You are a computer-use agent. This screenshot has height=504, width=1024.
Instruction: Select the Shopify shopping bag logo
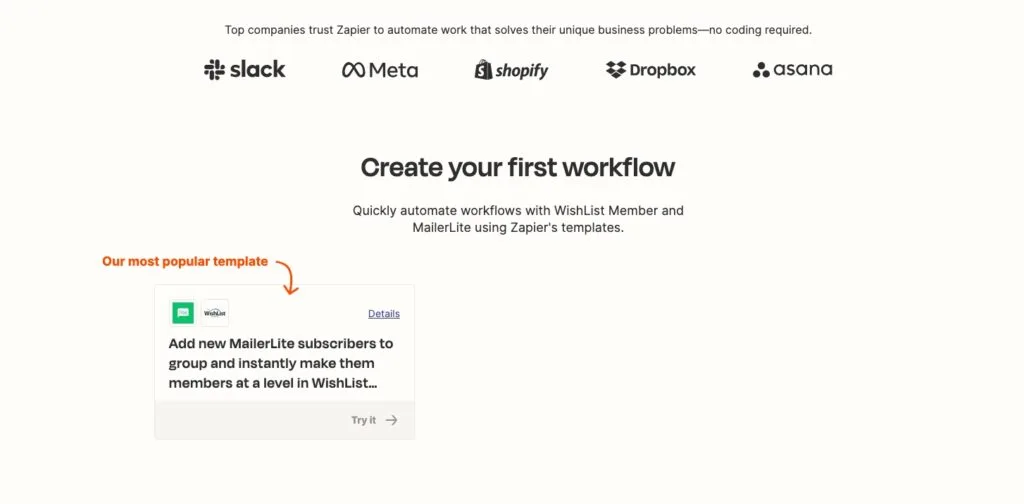484,69
